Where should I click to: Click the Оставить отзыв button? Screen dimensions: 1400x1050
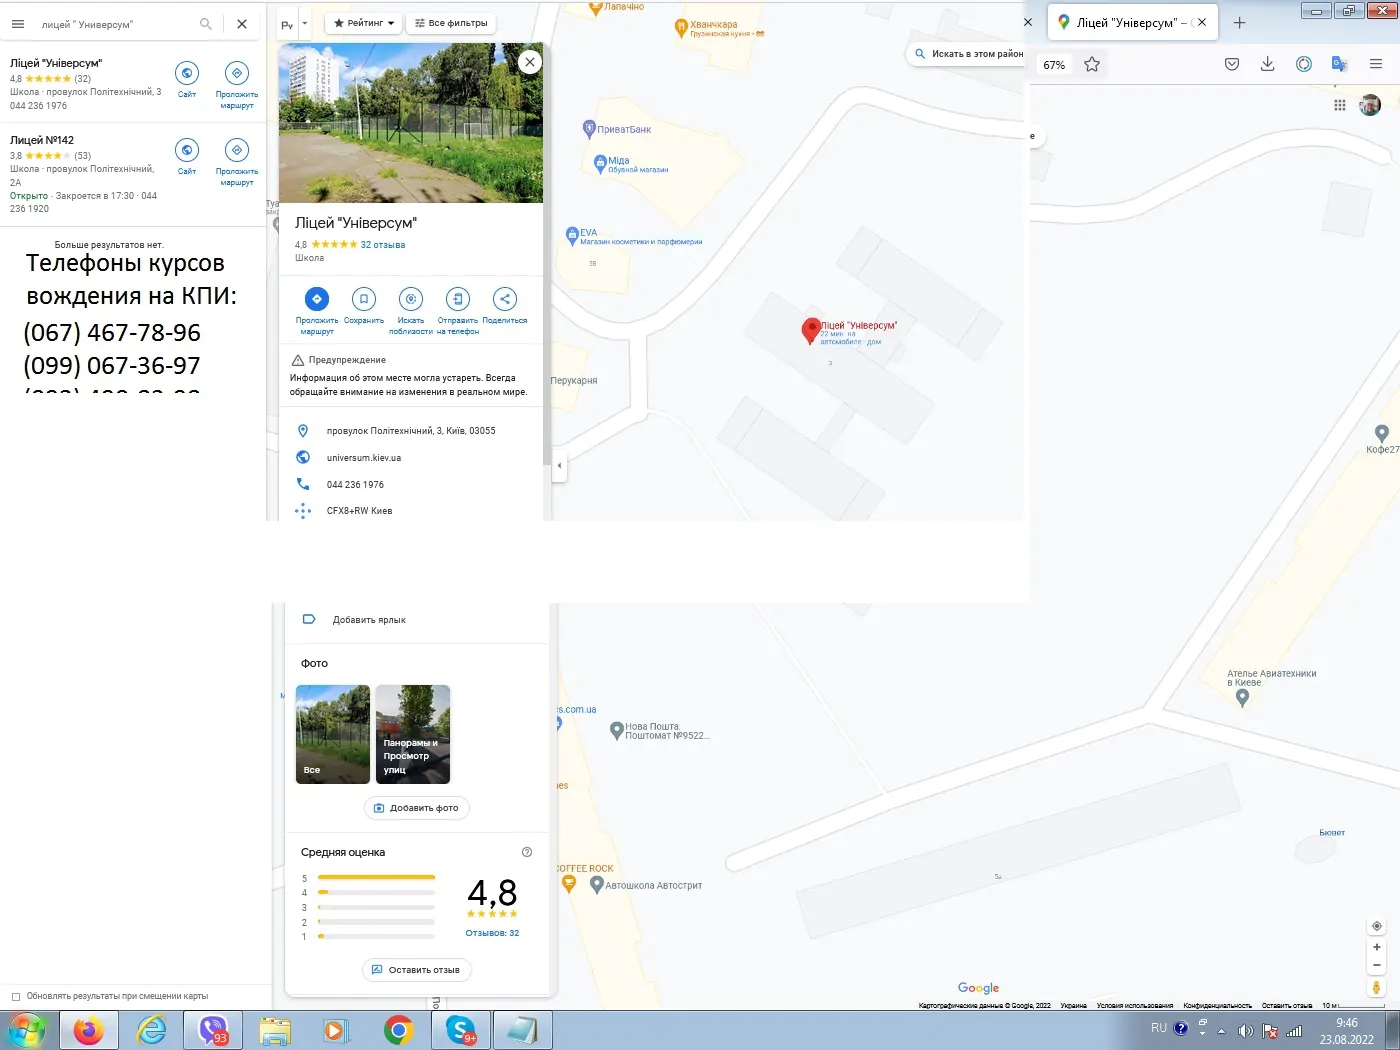[416, 970]
